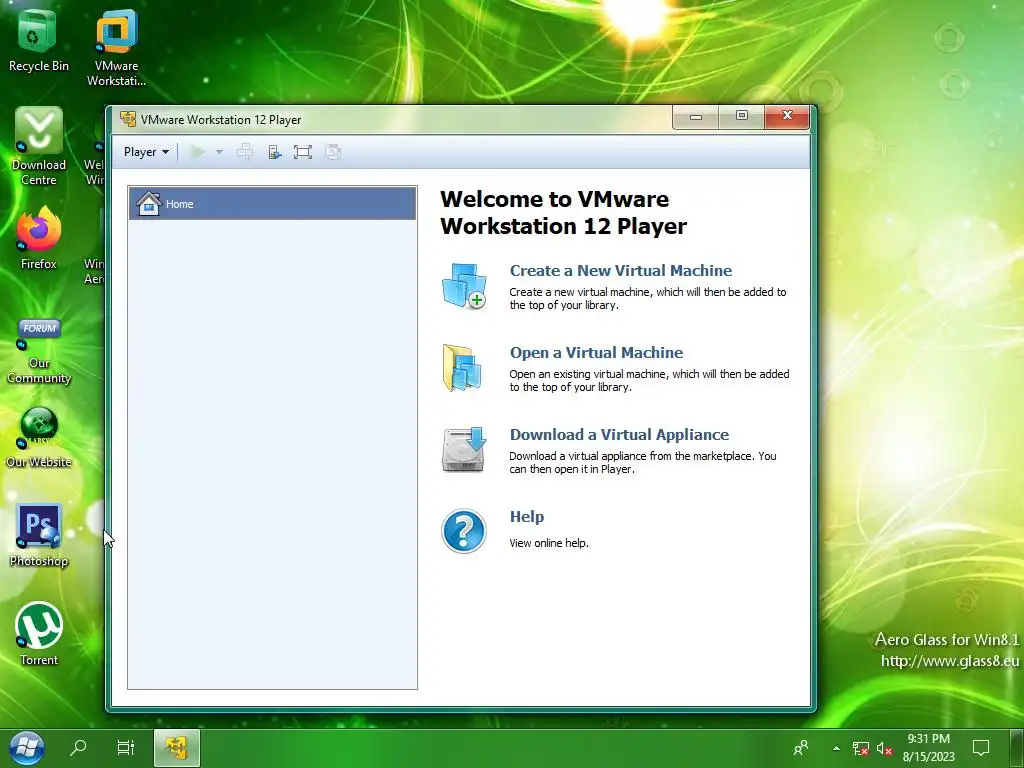This screenshot has height=768, width=1024.
Task: Click Download a Virtual Appliance link
Action: [619, 434]
